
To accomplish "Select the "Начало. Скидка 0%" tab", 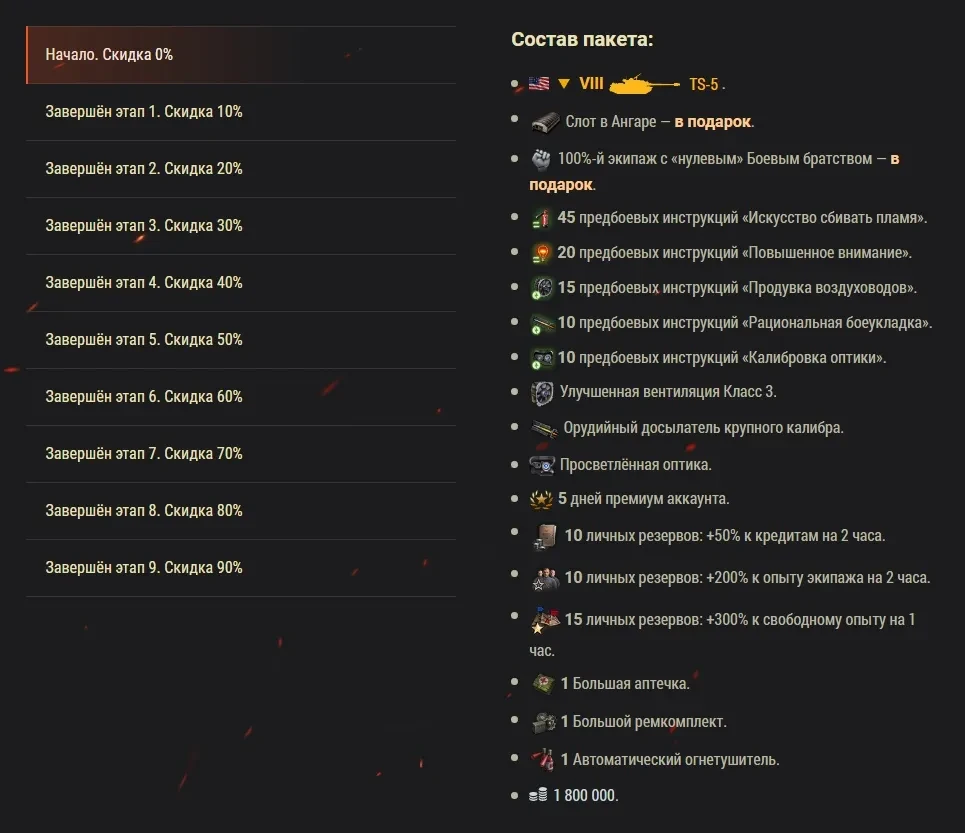I will [x=240, y=55].
